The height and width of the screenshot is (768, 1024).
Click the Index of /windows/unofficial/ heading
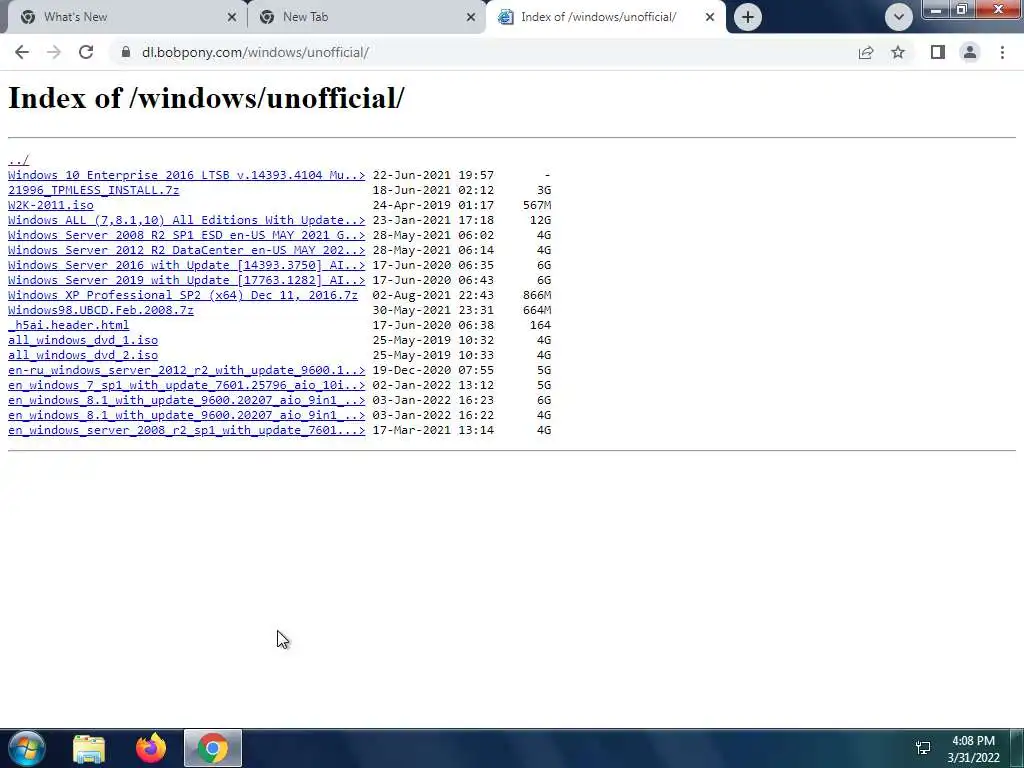(x=206, y=99)
